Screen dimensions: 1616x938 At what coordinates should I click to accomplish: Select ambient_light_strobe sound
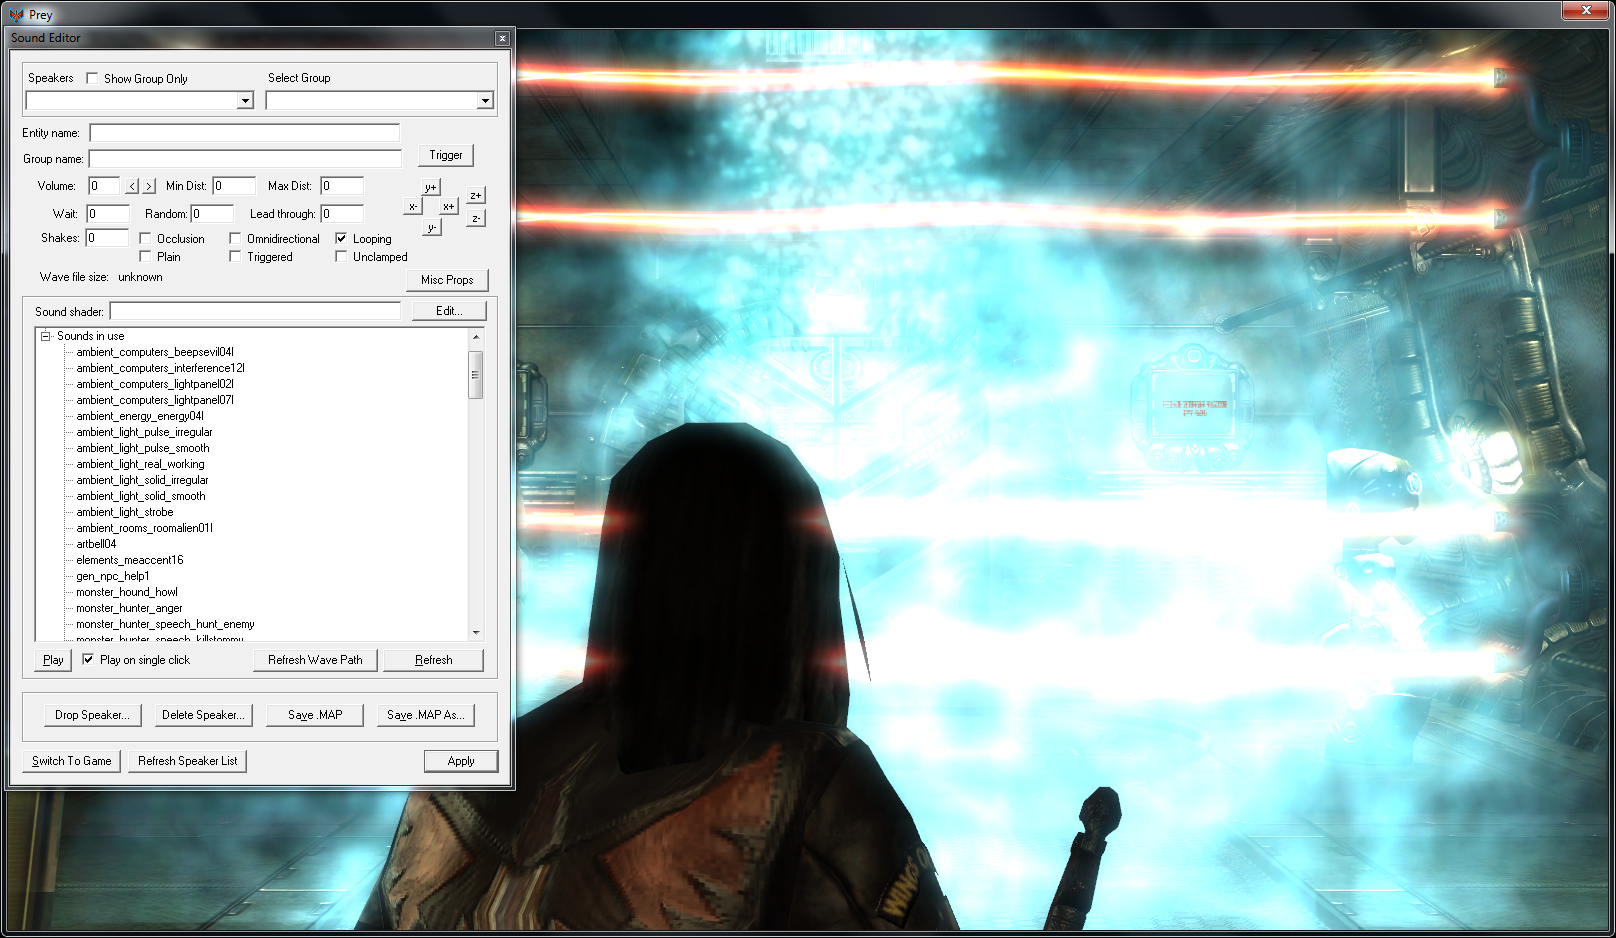coord(125,512)
